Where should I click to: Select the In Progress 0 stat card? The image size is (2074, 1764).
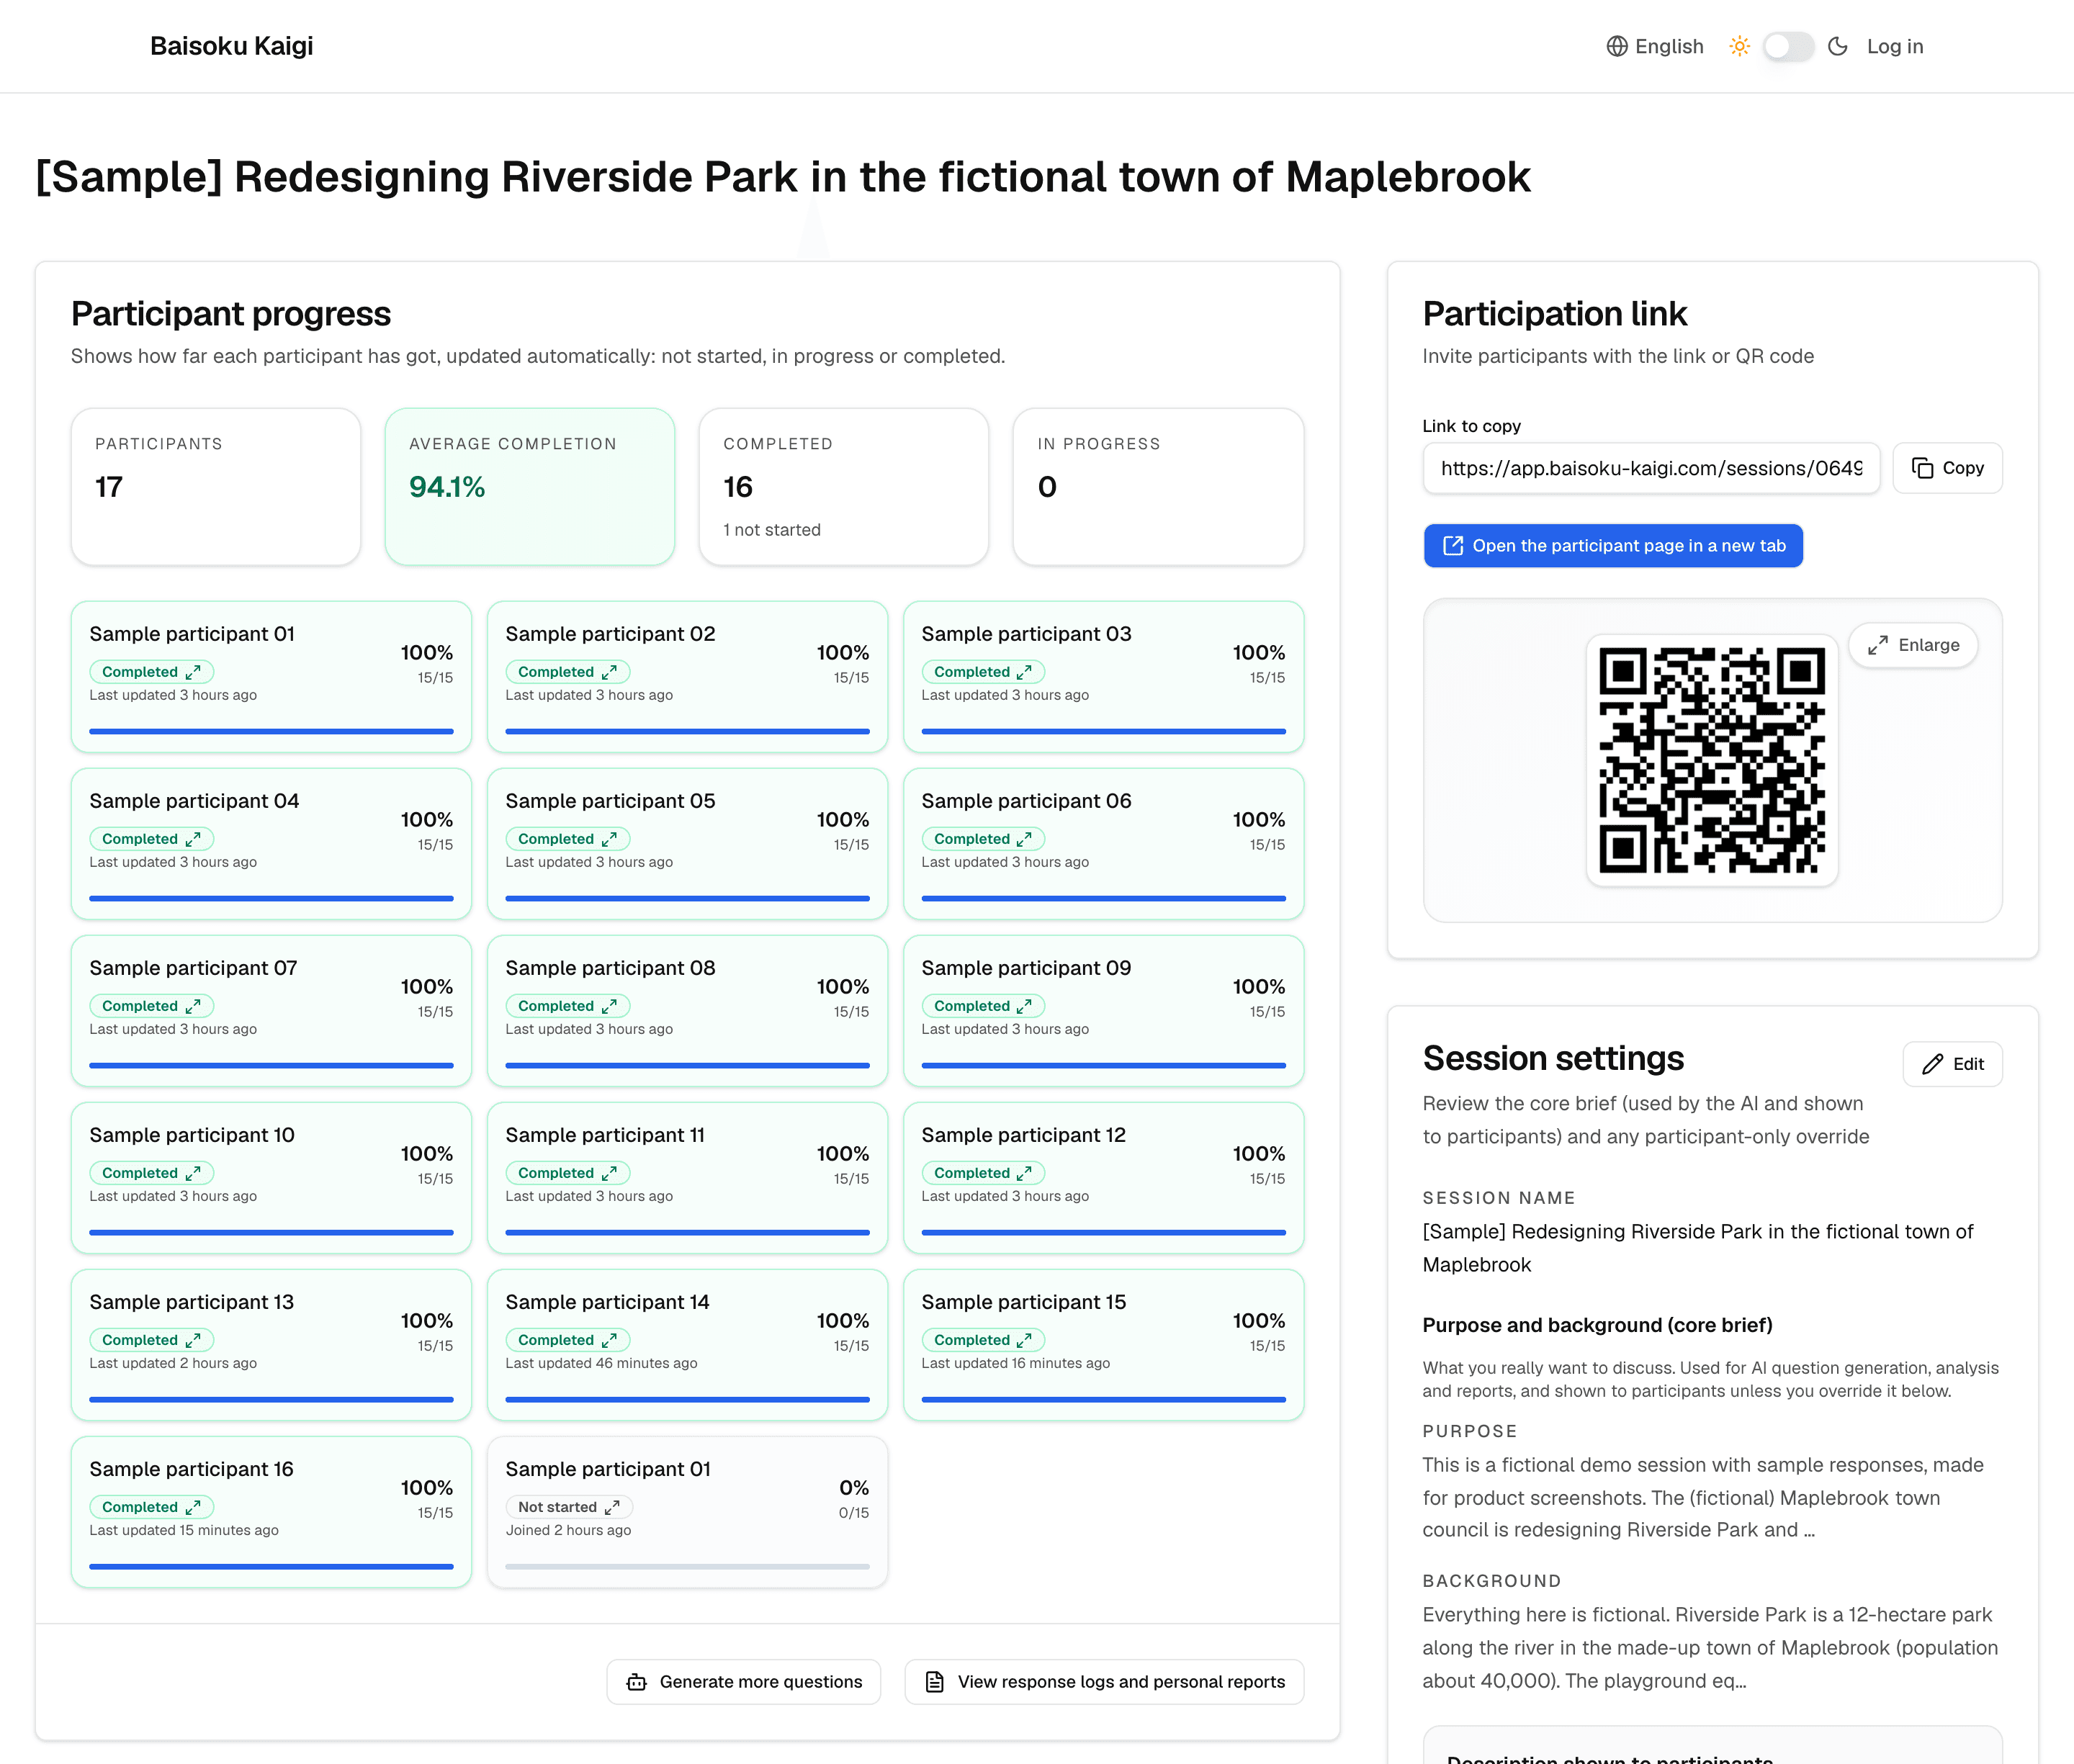(x=1157, y=487)
